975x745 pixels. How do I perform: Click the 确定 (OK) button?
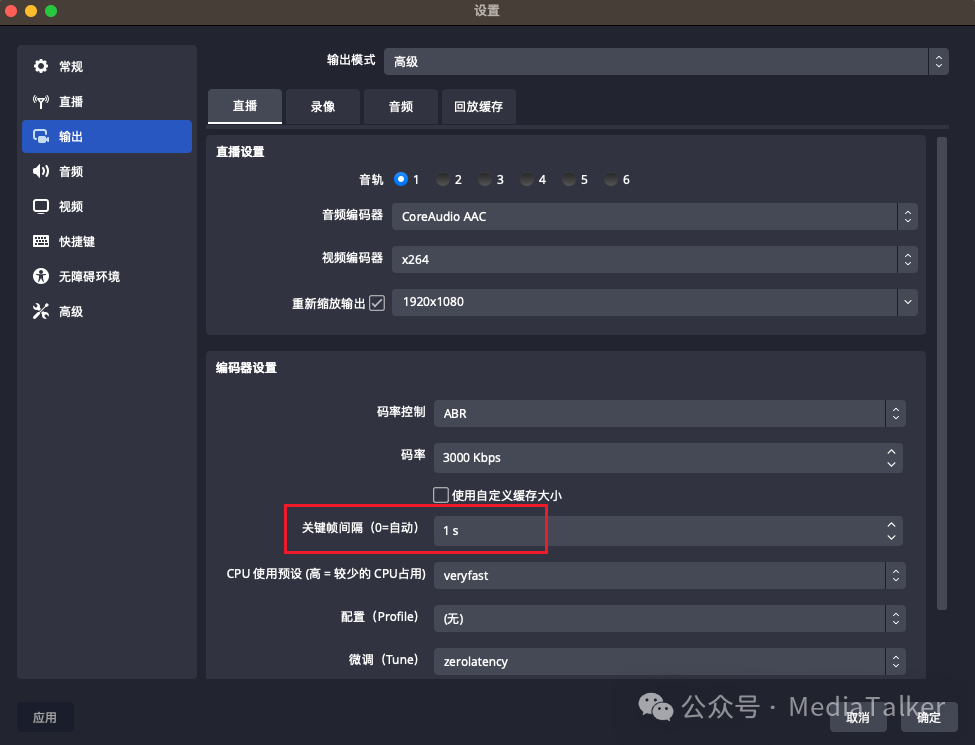[927, 717]
